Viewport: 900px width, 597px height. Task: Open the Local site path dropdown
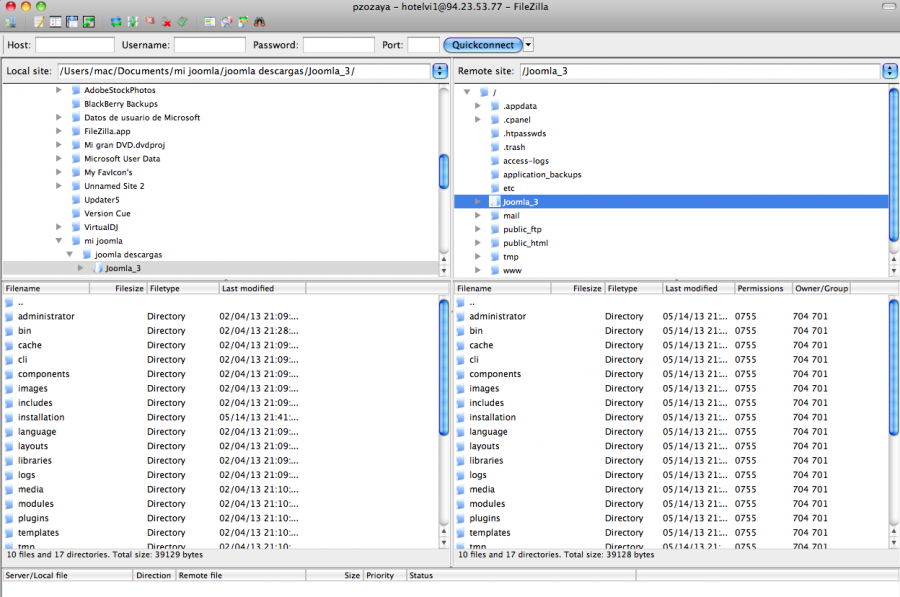point(440,71)
